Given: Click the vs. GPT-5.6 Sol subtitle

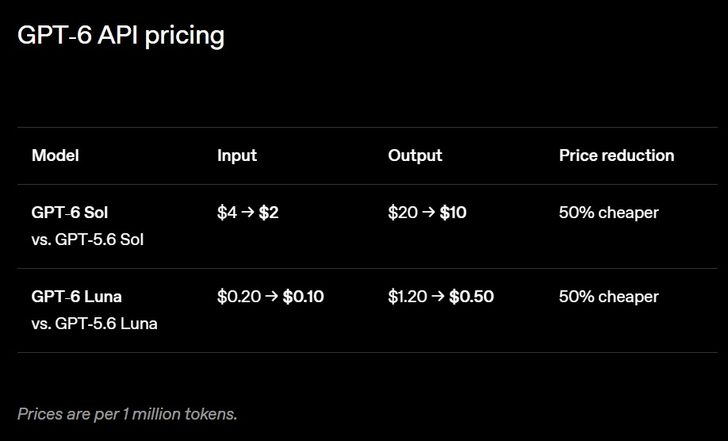Looking at the screenshot, I should tap(87, 240).
